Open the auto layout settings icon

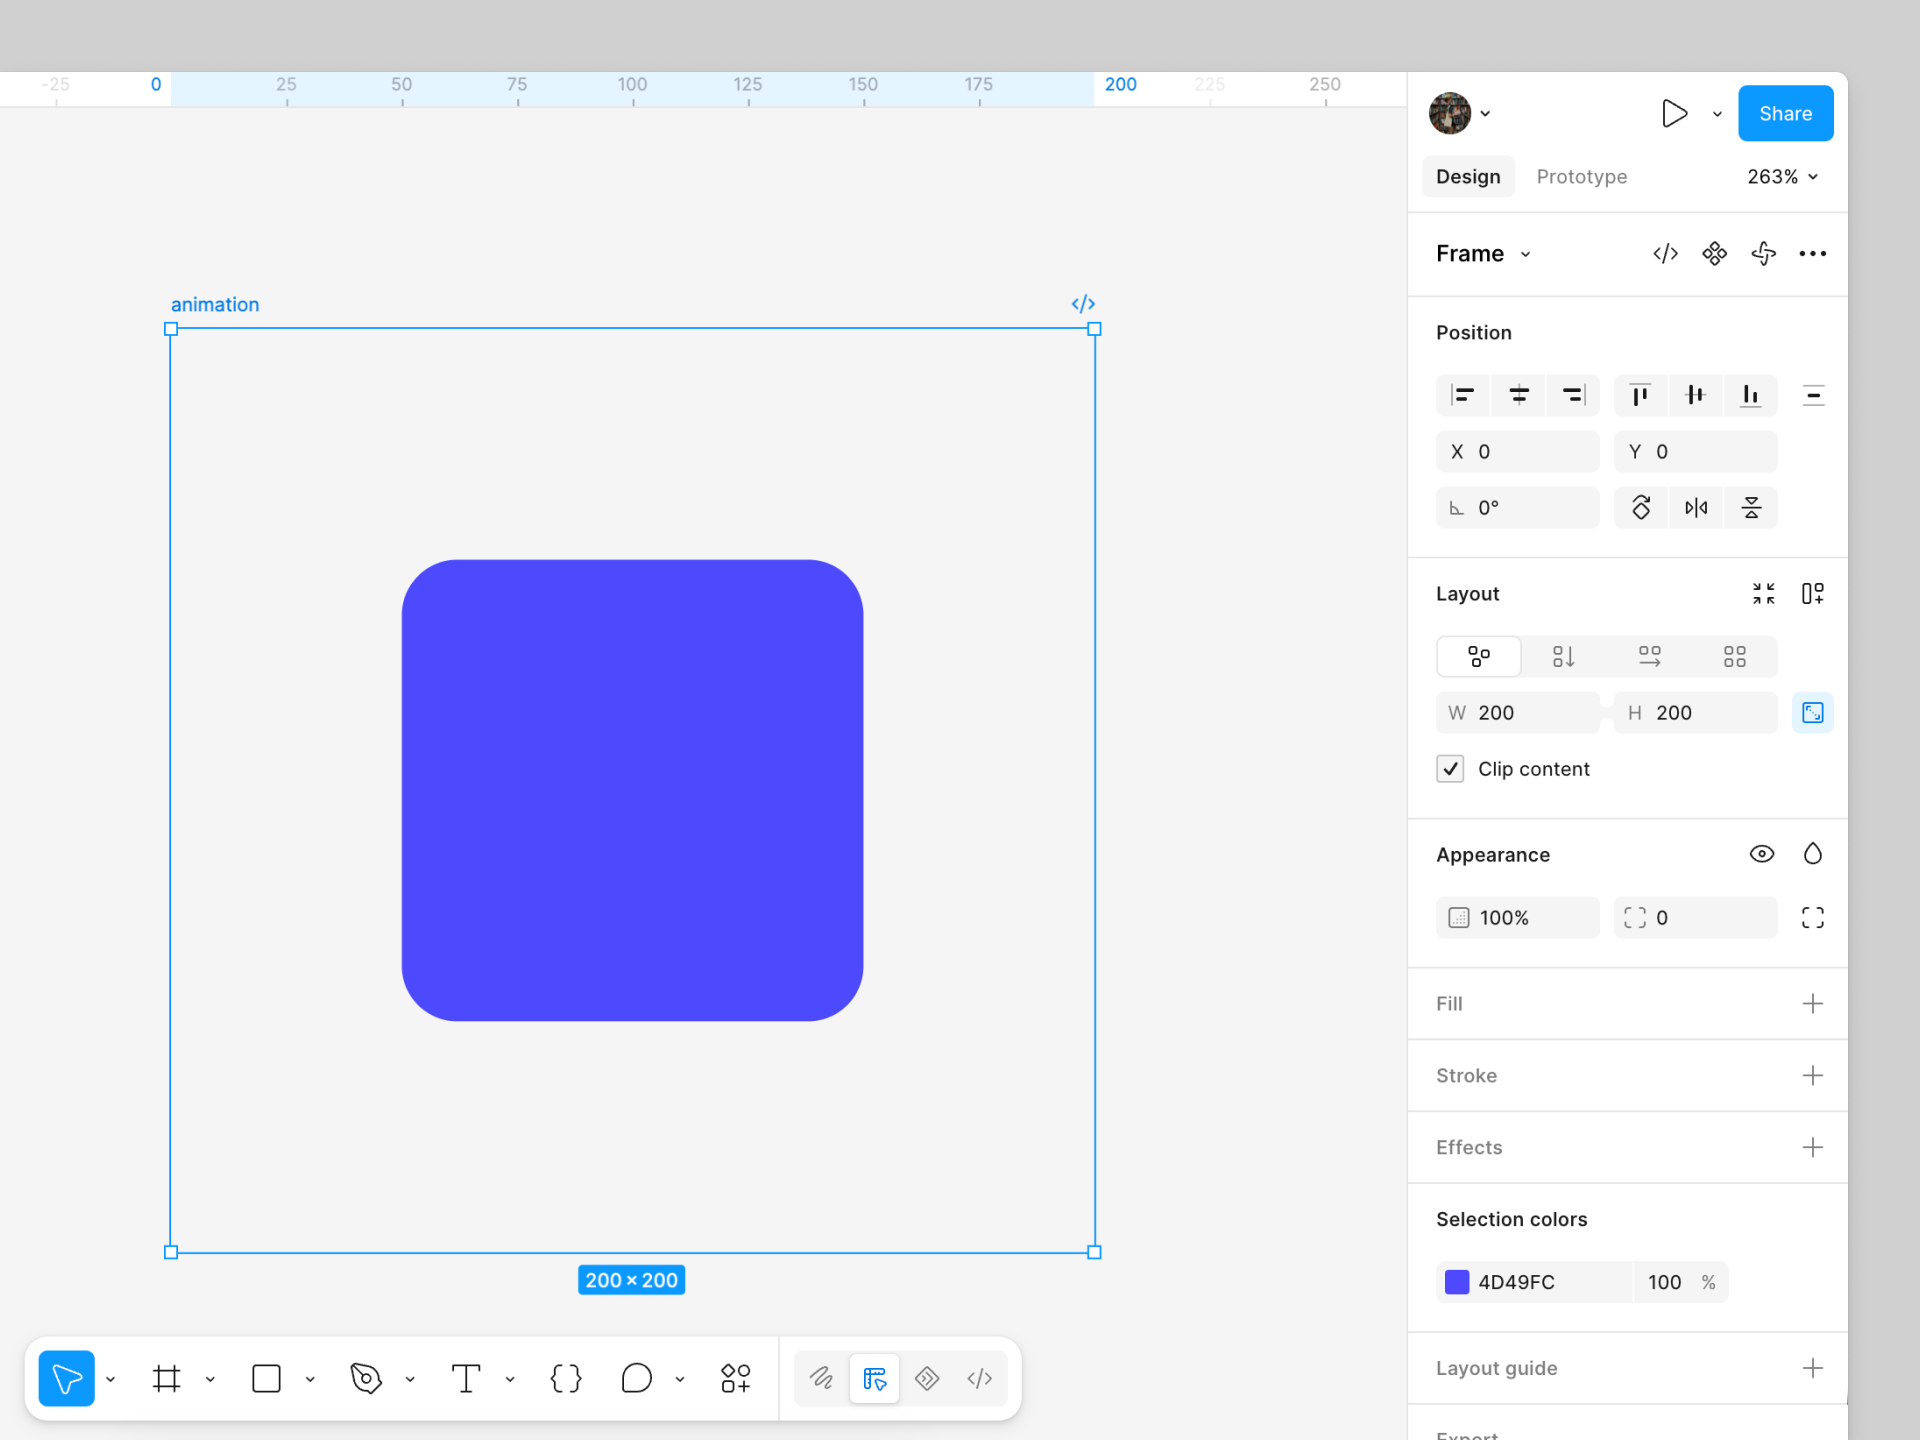1813,594
